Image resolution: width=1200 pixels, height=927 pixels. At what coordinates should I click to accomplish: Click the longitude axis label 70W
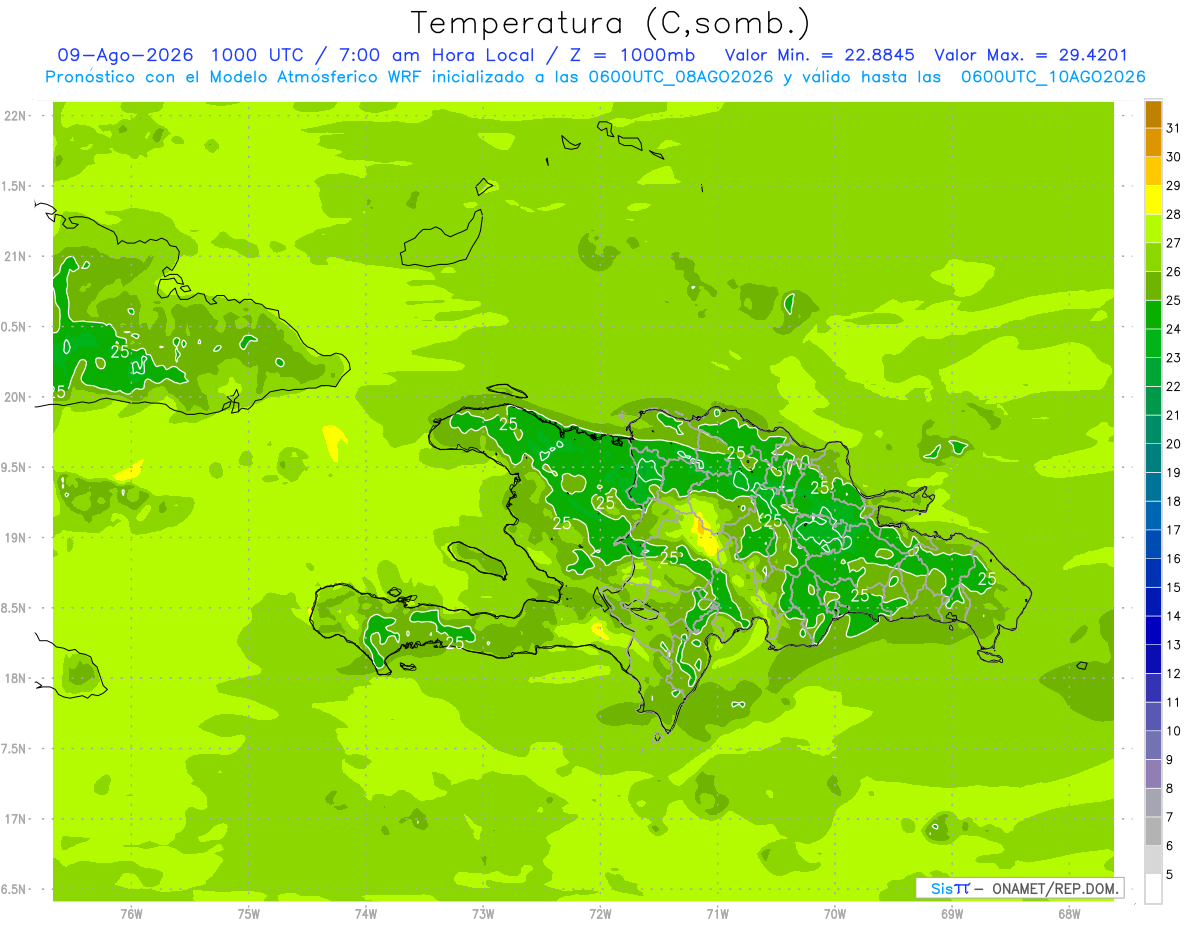coord(835,914)
